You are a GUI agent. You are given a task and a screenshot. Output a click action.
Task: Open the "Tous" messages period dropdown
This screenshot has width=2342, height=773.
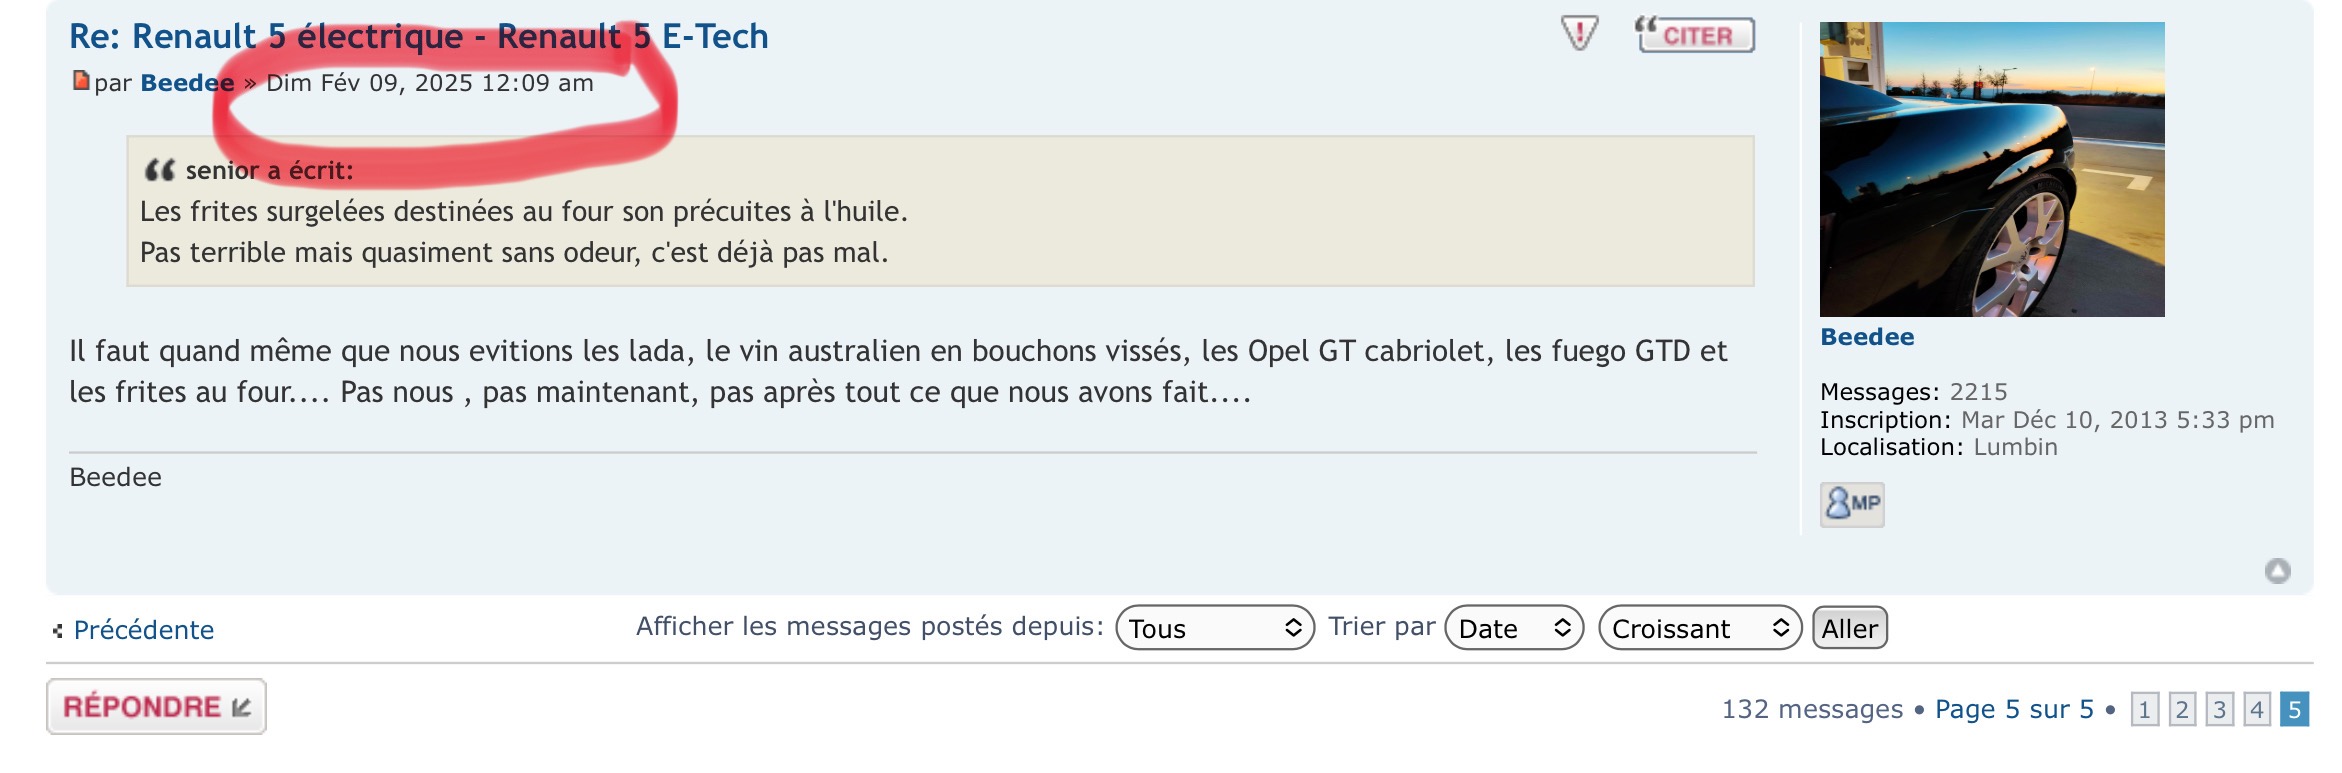tap(1214, 628)
